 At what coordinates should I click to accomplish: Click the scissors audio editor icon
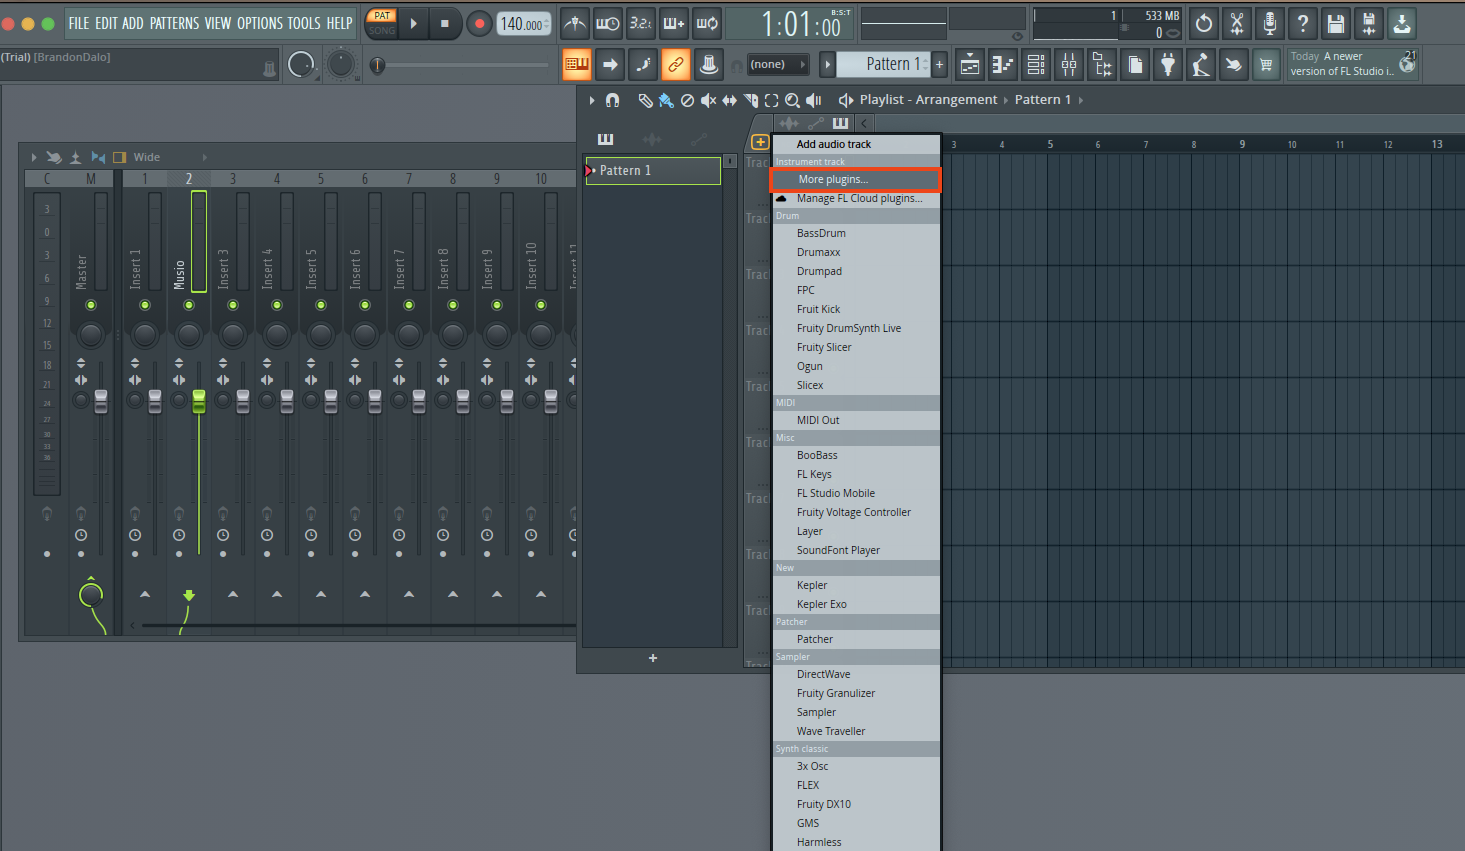click(1237, 23)
